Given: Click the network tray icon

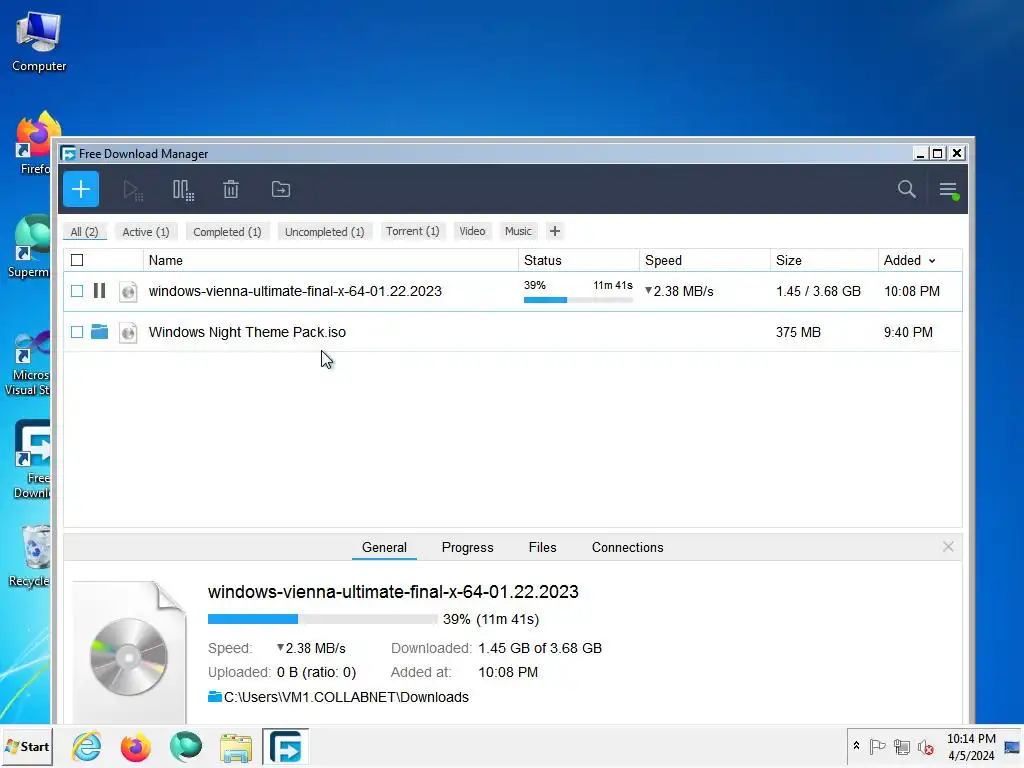Looking at the screenshot, I should [902, 747].
